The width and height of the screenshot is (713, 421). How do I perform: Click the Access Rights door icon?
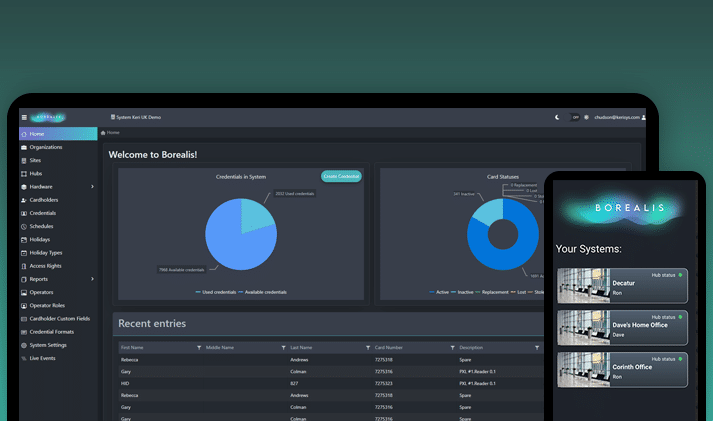tap(24, 266)
